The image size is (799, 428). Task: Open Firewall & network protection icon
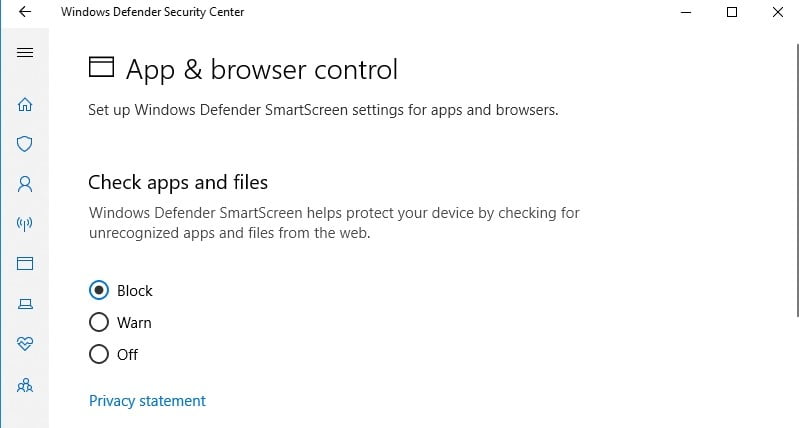click(x=26, y=224)
